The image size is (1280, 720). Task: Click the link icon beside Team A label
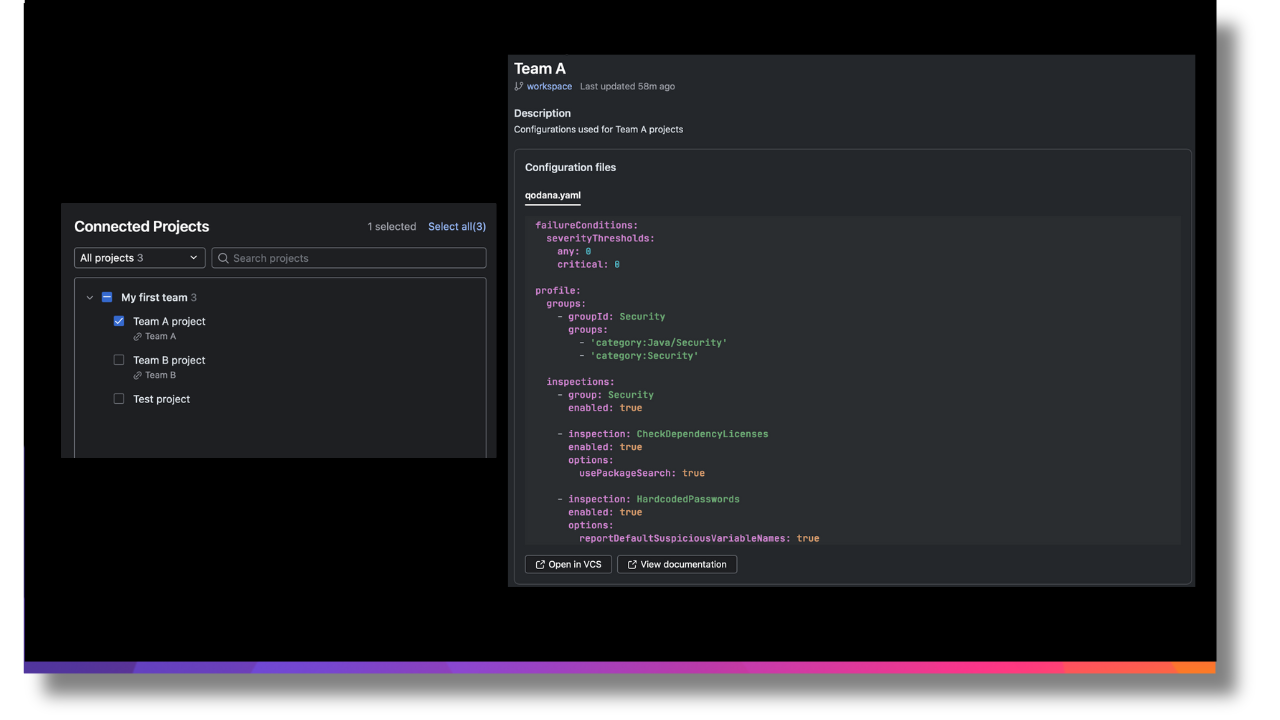click(x=138, y=337)
